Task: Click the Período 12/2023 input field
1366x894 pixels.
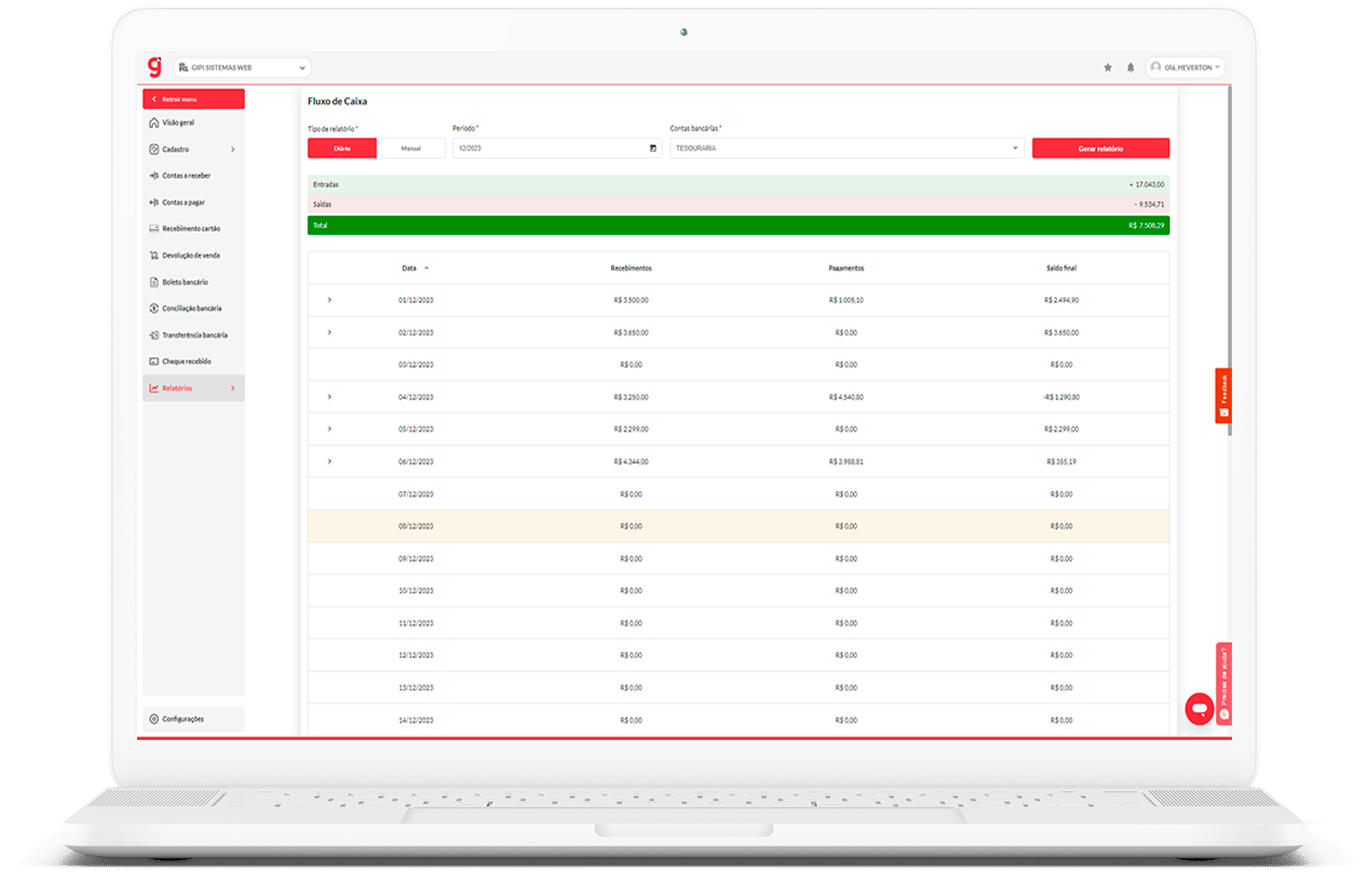Action: point(557,148)
